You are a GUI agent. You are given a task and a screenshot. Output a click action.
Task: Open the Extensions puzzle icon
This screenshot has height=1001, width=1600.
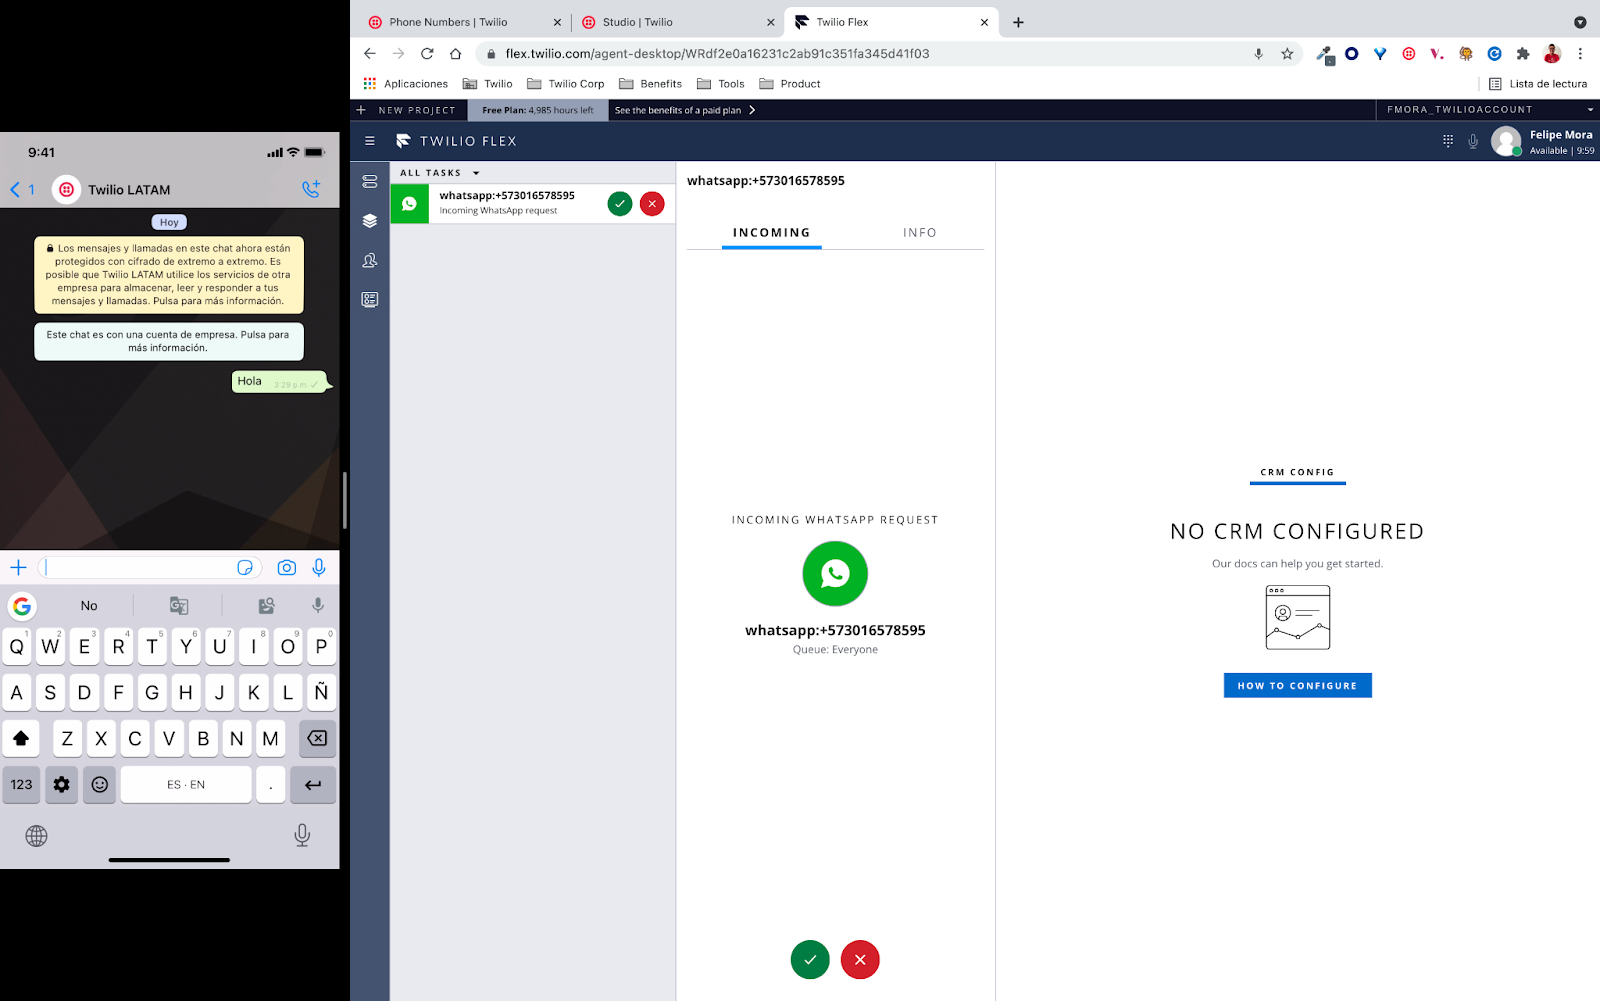point(1523,54)
